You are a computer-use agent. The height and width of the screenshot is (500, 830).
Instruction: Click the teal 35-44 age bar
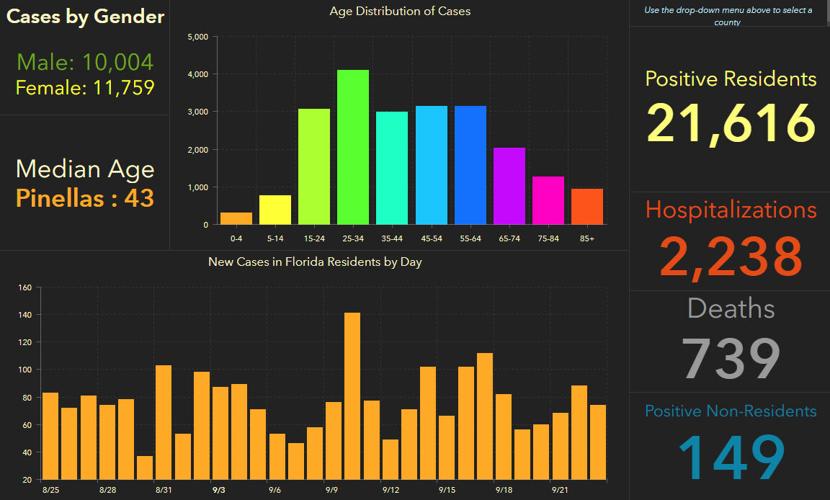click(392, 168)
